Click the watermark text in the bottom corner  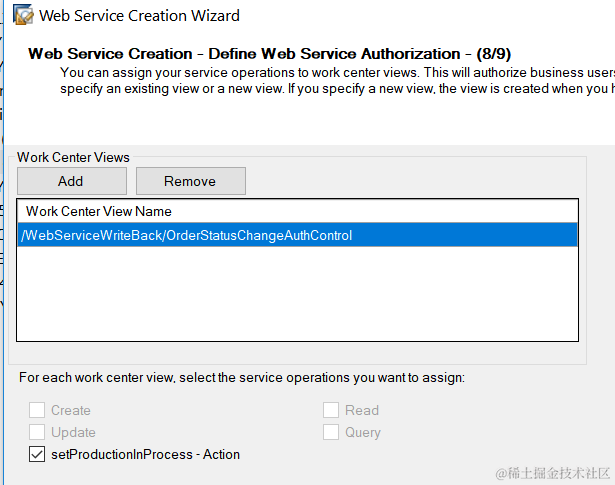[x=553, y=473]
